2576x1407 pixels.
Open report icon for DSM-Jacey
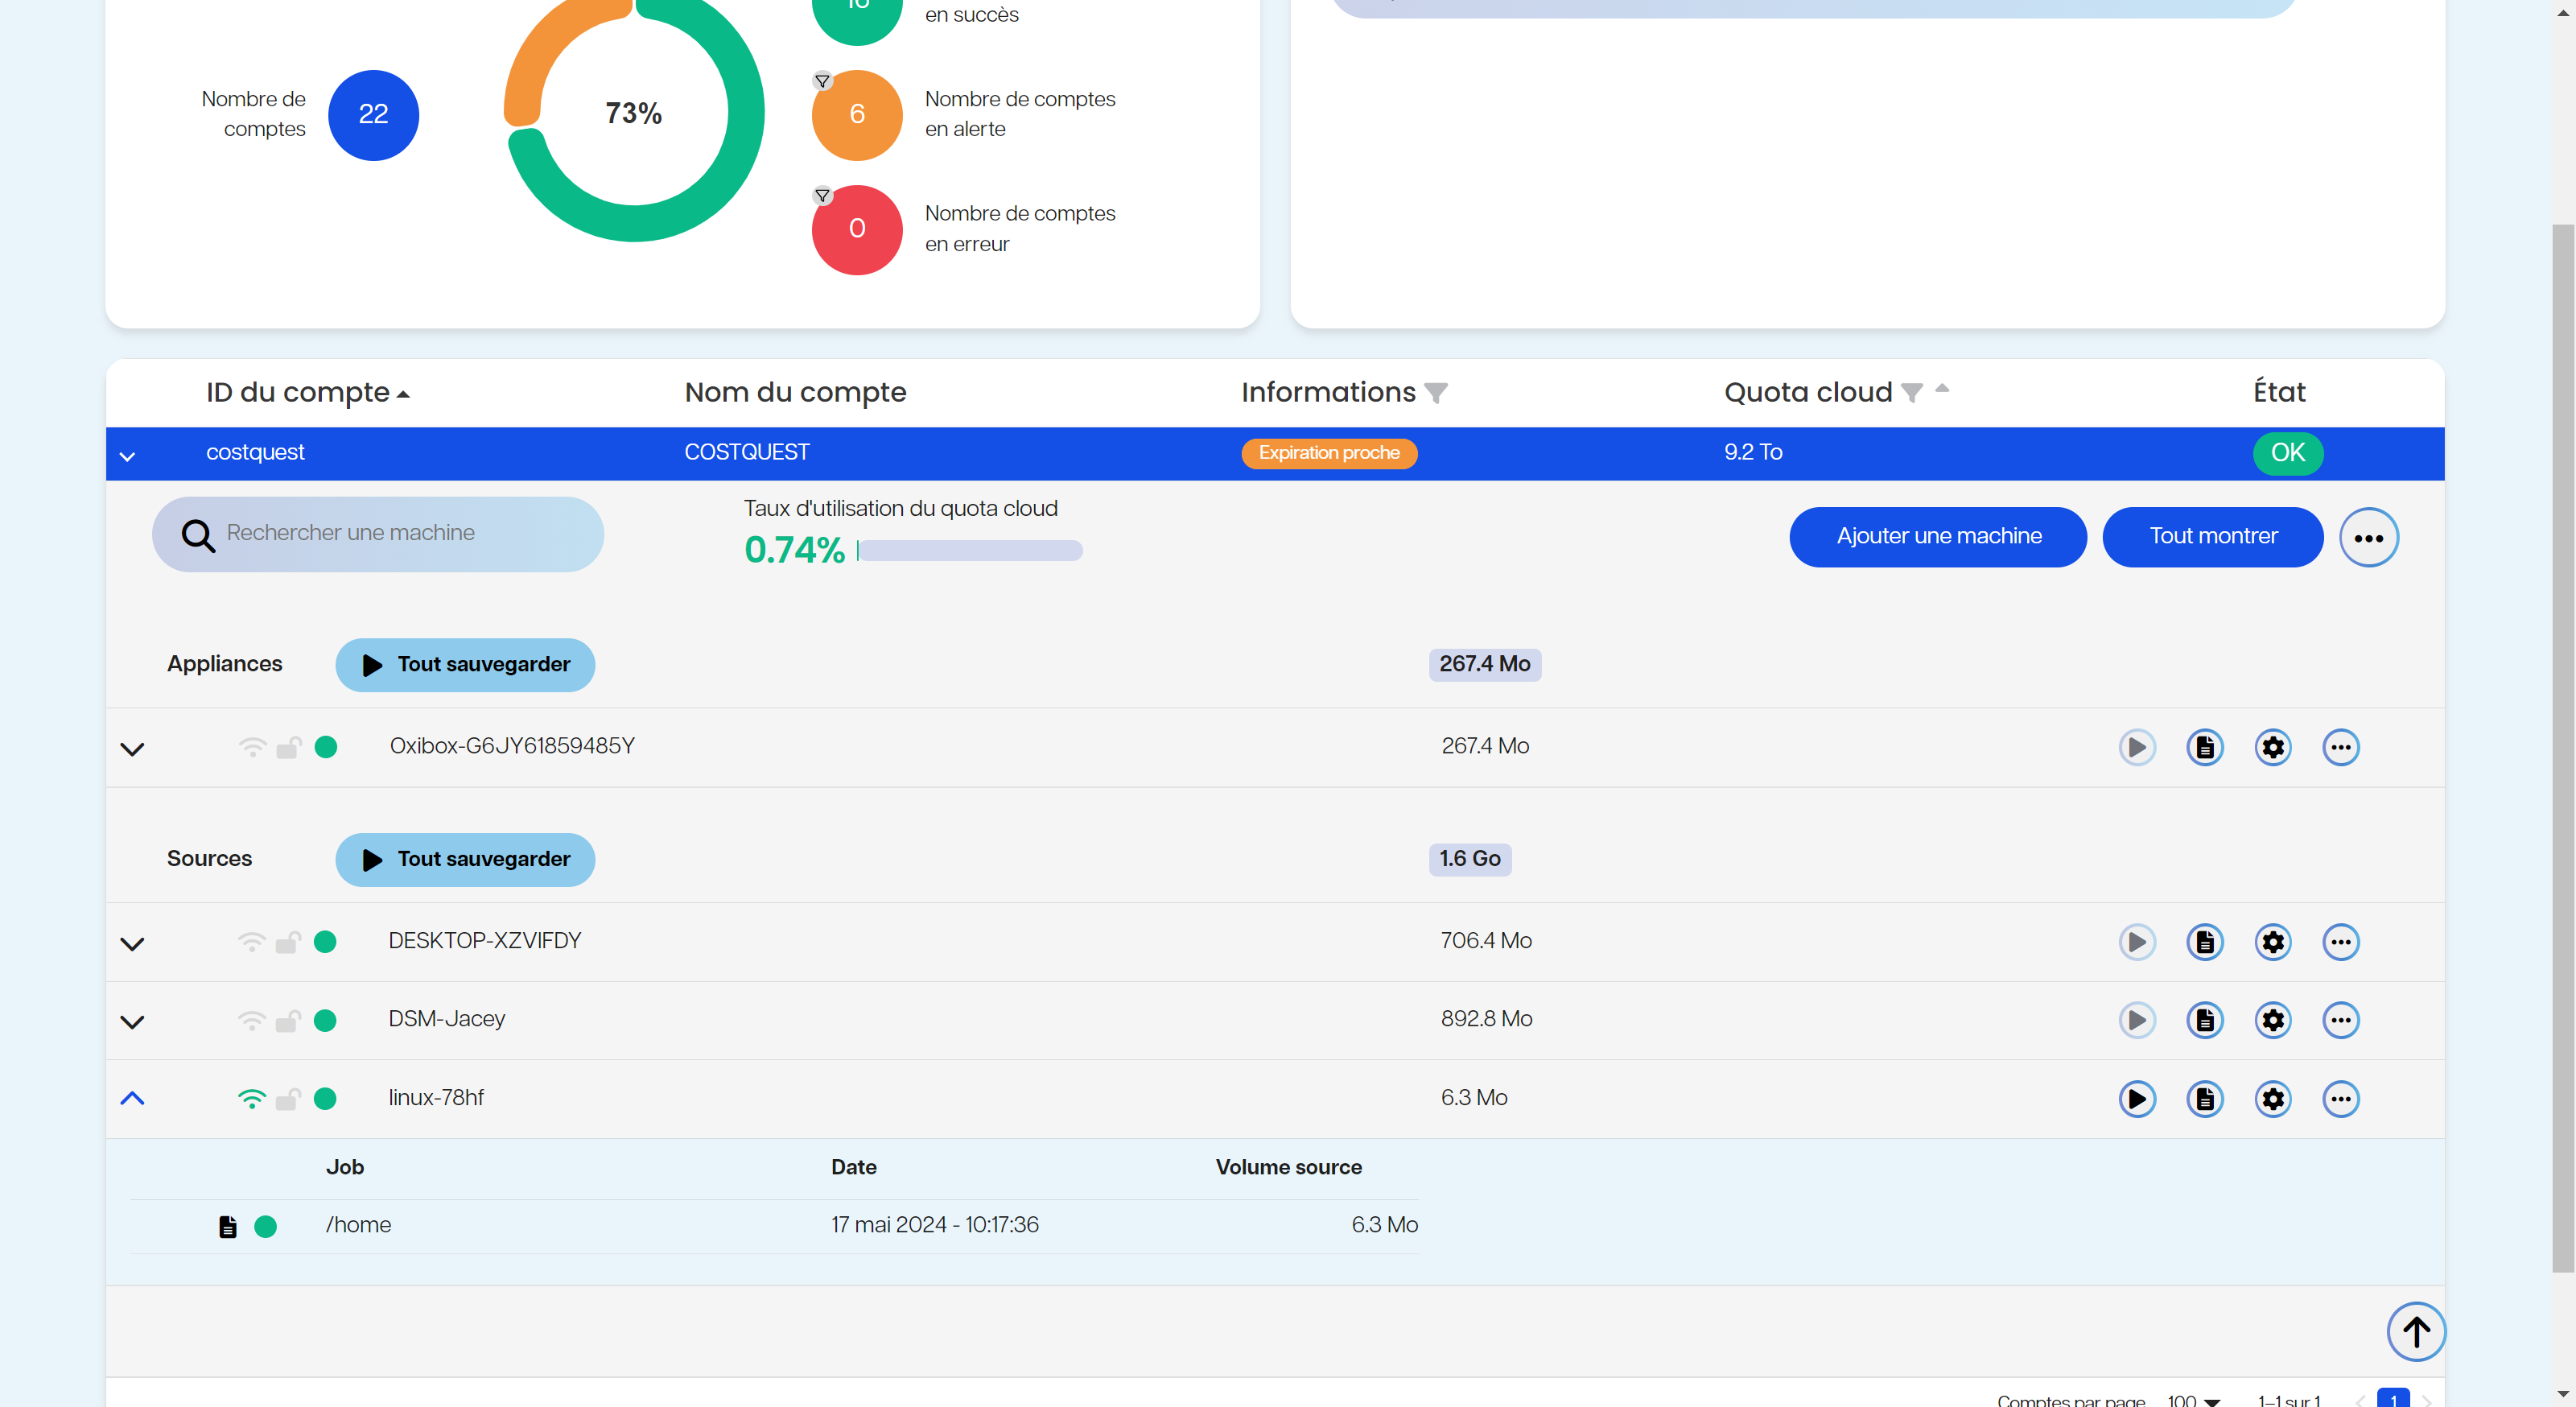[x=2205, y=1020]
